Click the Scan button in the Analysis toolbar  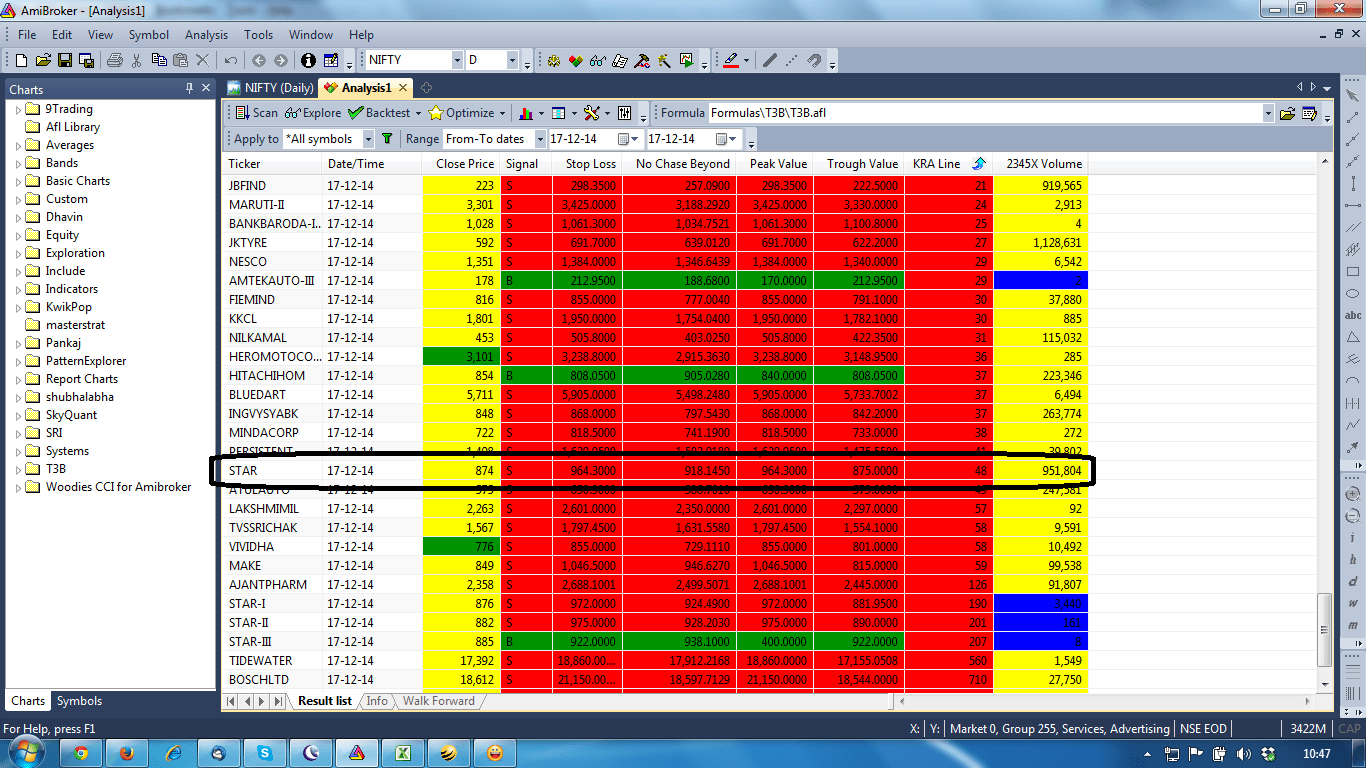[x=257, y=113]
